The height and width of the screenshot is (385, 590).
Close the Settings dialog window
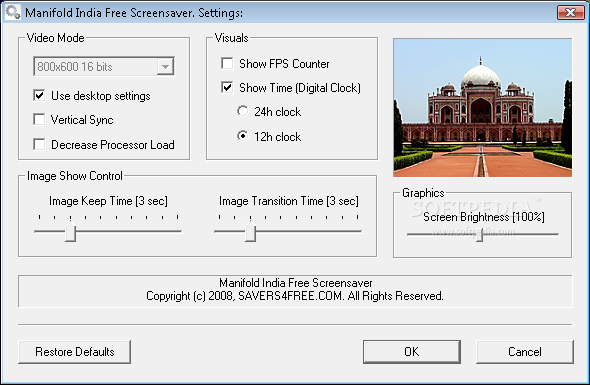(x=570, y=12)
